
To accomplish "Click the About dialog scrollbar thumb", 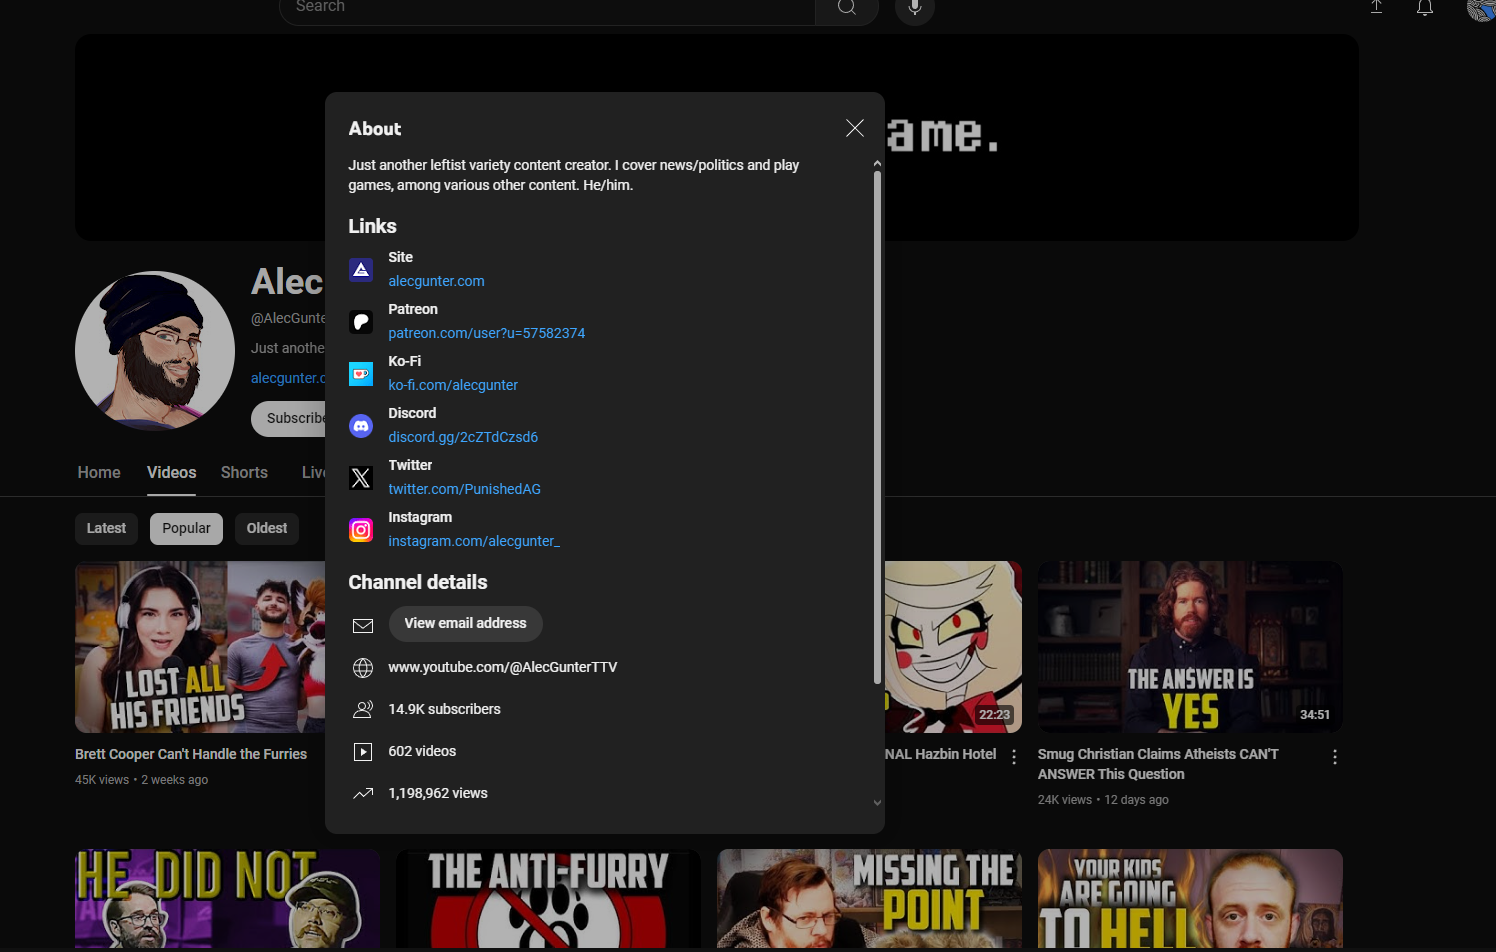I will pyautogui.click(x=877, y=427).
